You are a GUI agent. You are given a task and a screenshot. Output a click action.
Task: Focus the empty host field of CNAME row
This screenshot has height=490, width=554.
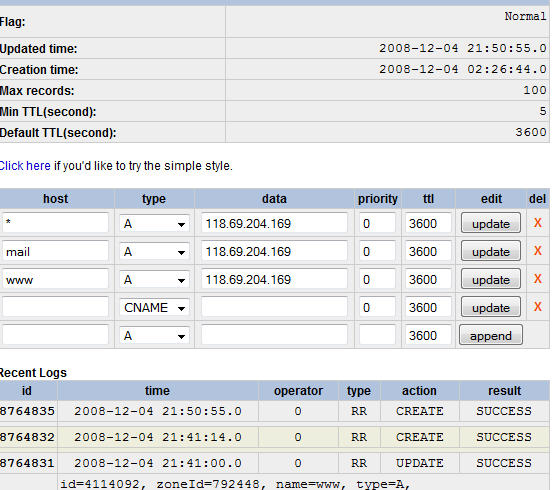[x=55, y=307]
